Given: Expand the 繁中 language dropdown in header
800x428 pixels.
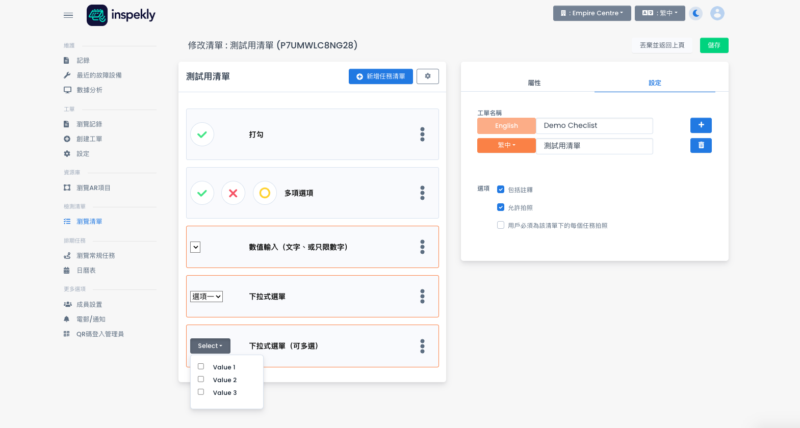Looking at the screenshot, I should tap(659, 13).
